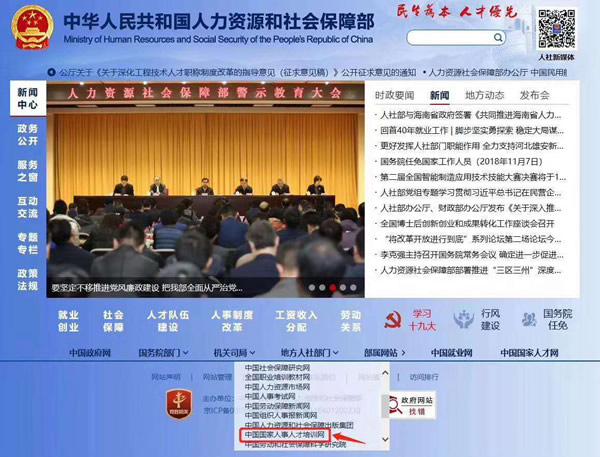The width and height of the screenshot is (600, 457).
Task: Click the national emblem logo
Action: (x=32, y=27)
